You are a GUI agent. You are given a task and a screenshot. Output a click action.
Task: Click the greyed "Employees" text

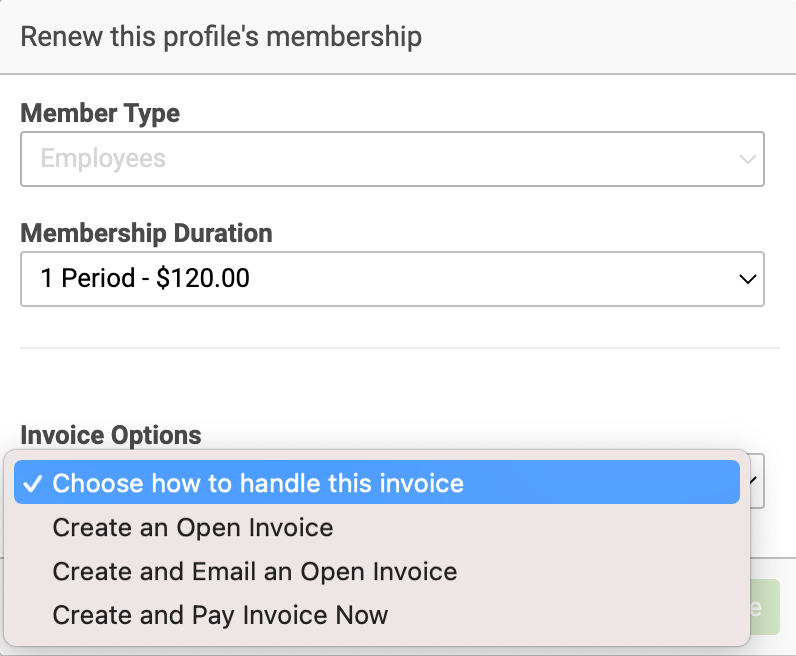point(103,158)
